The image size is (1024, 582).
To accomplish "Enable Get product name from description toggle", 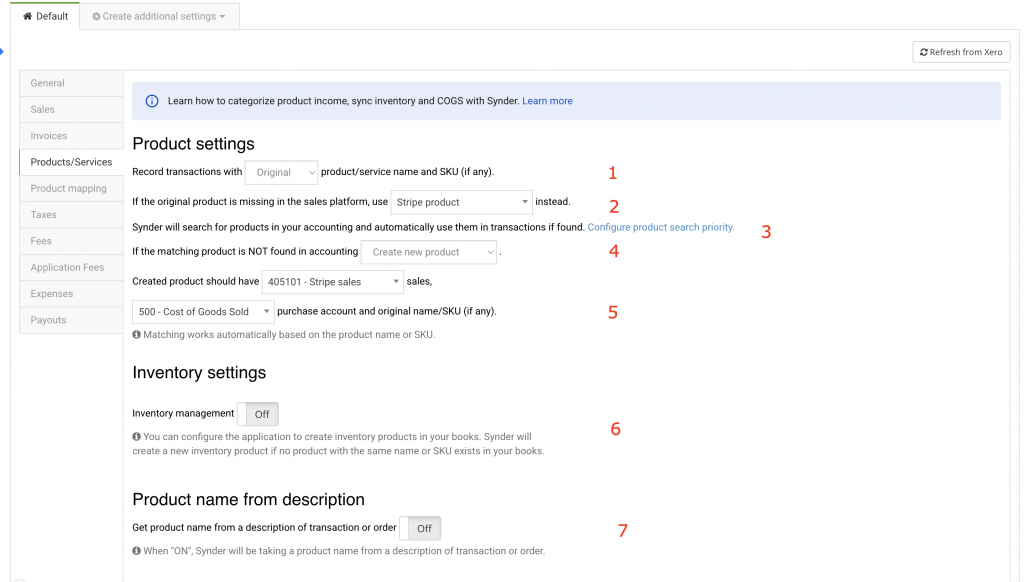I will 420,528.
